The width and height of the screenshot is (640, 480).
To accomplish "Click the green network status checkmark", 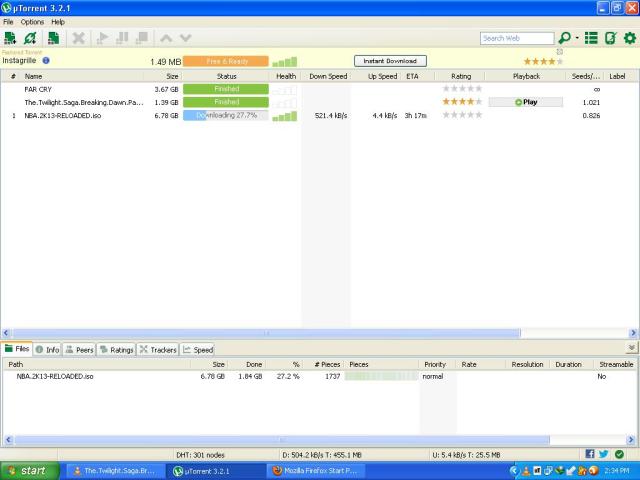I will [619, 454].
